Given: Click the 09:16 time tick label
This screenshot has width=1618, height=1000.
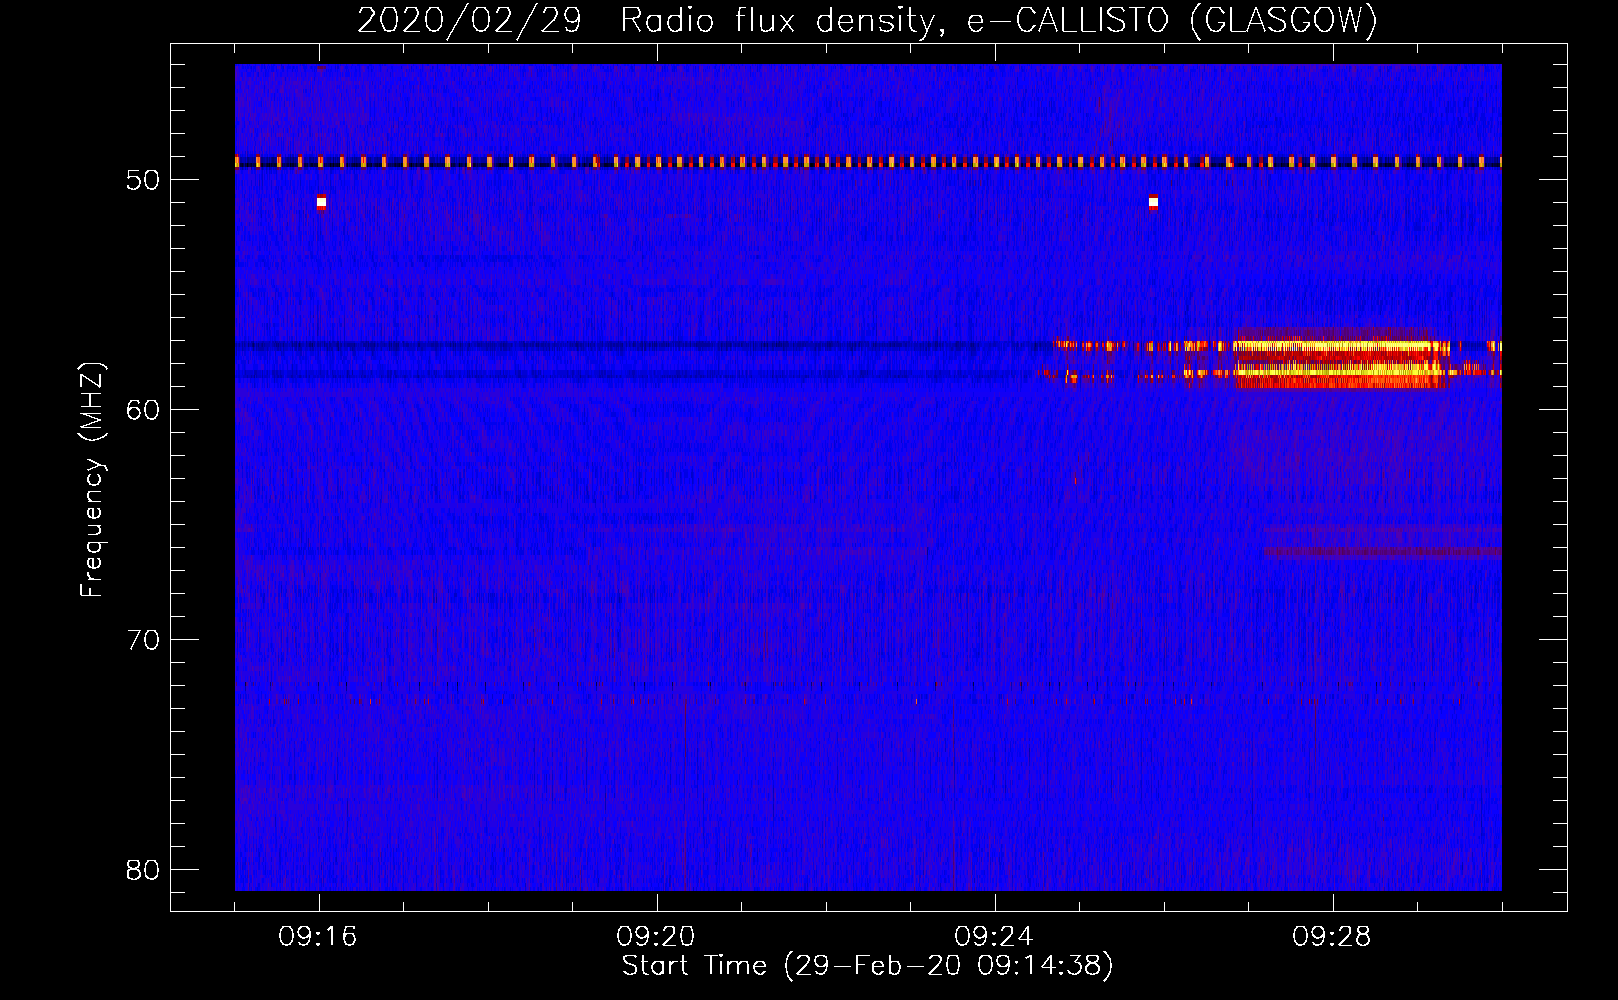Looking at the screenshot, I should pyautogui.click(x=318, y=937).
